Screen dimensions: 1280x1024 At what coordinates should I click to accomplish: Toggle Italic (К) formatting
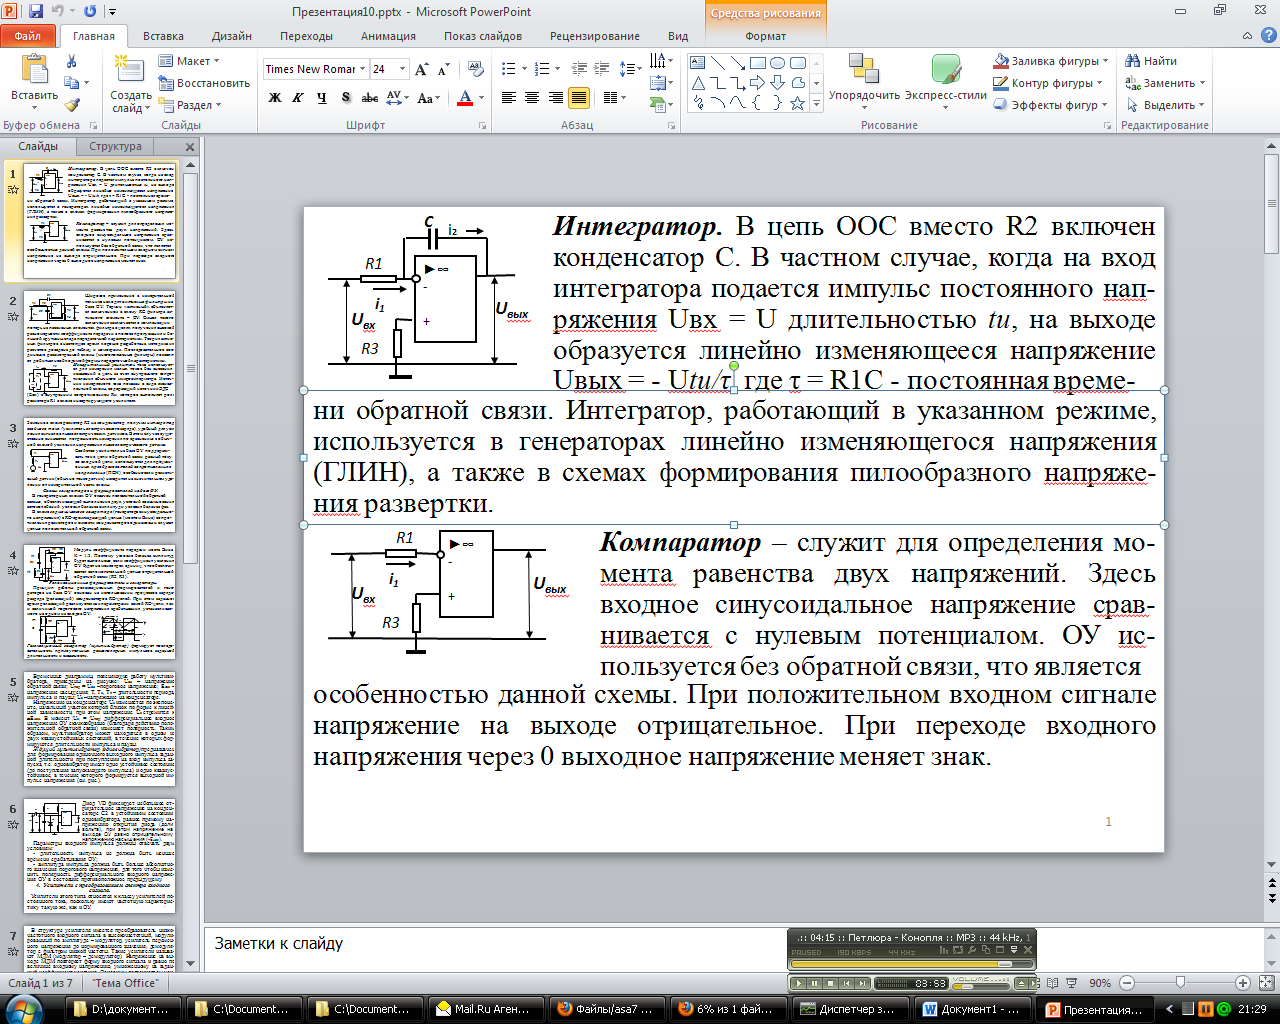coord(298,98)
